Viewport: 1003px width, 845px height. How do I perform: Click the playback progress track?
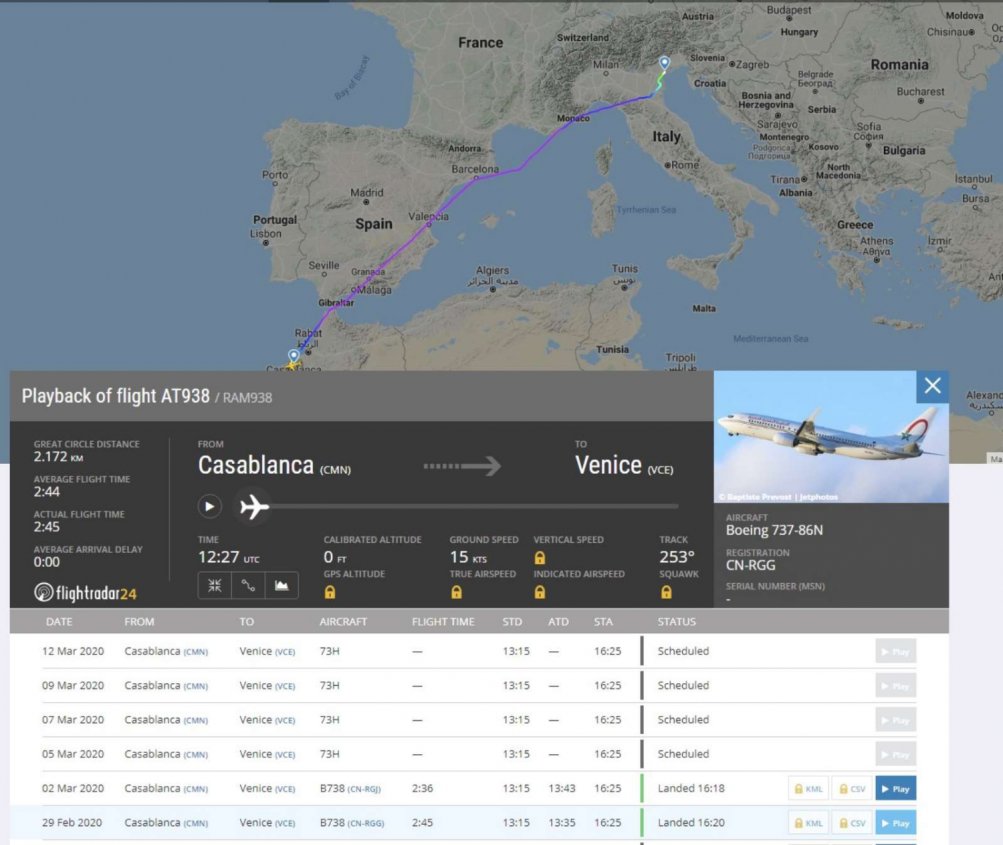[x=473, y=506]
